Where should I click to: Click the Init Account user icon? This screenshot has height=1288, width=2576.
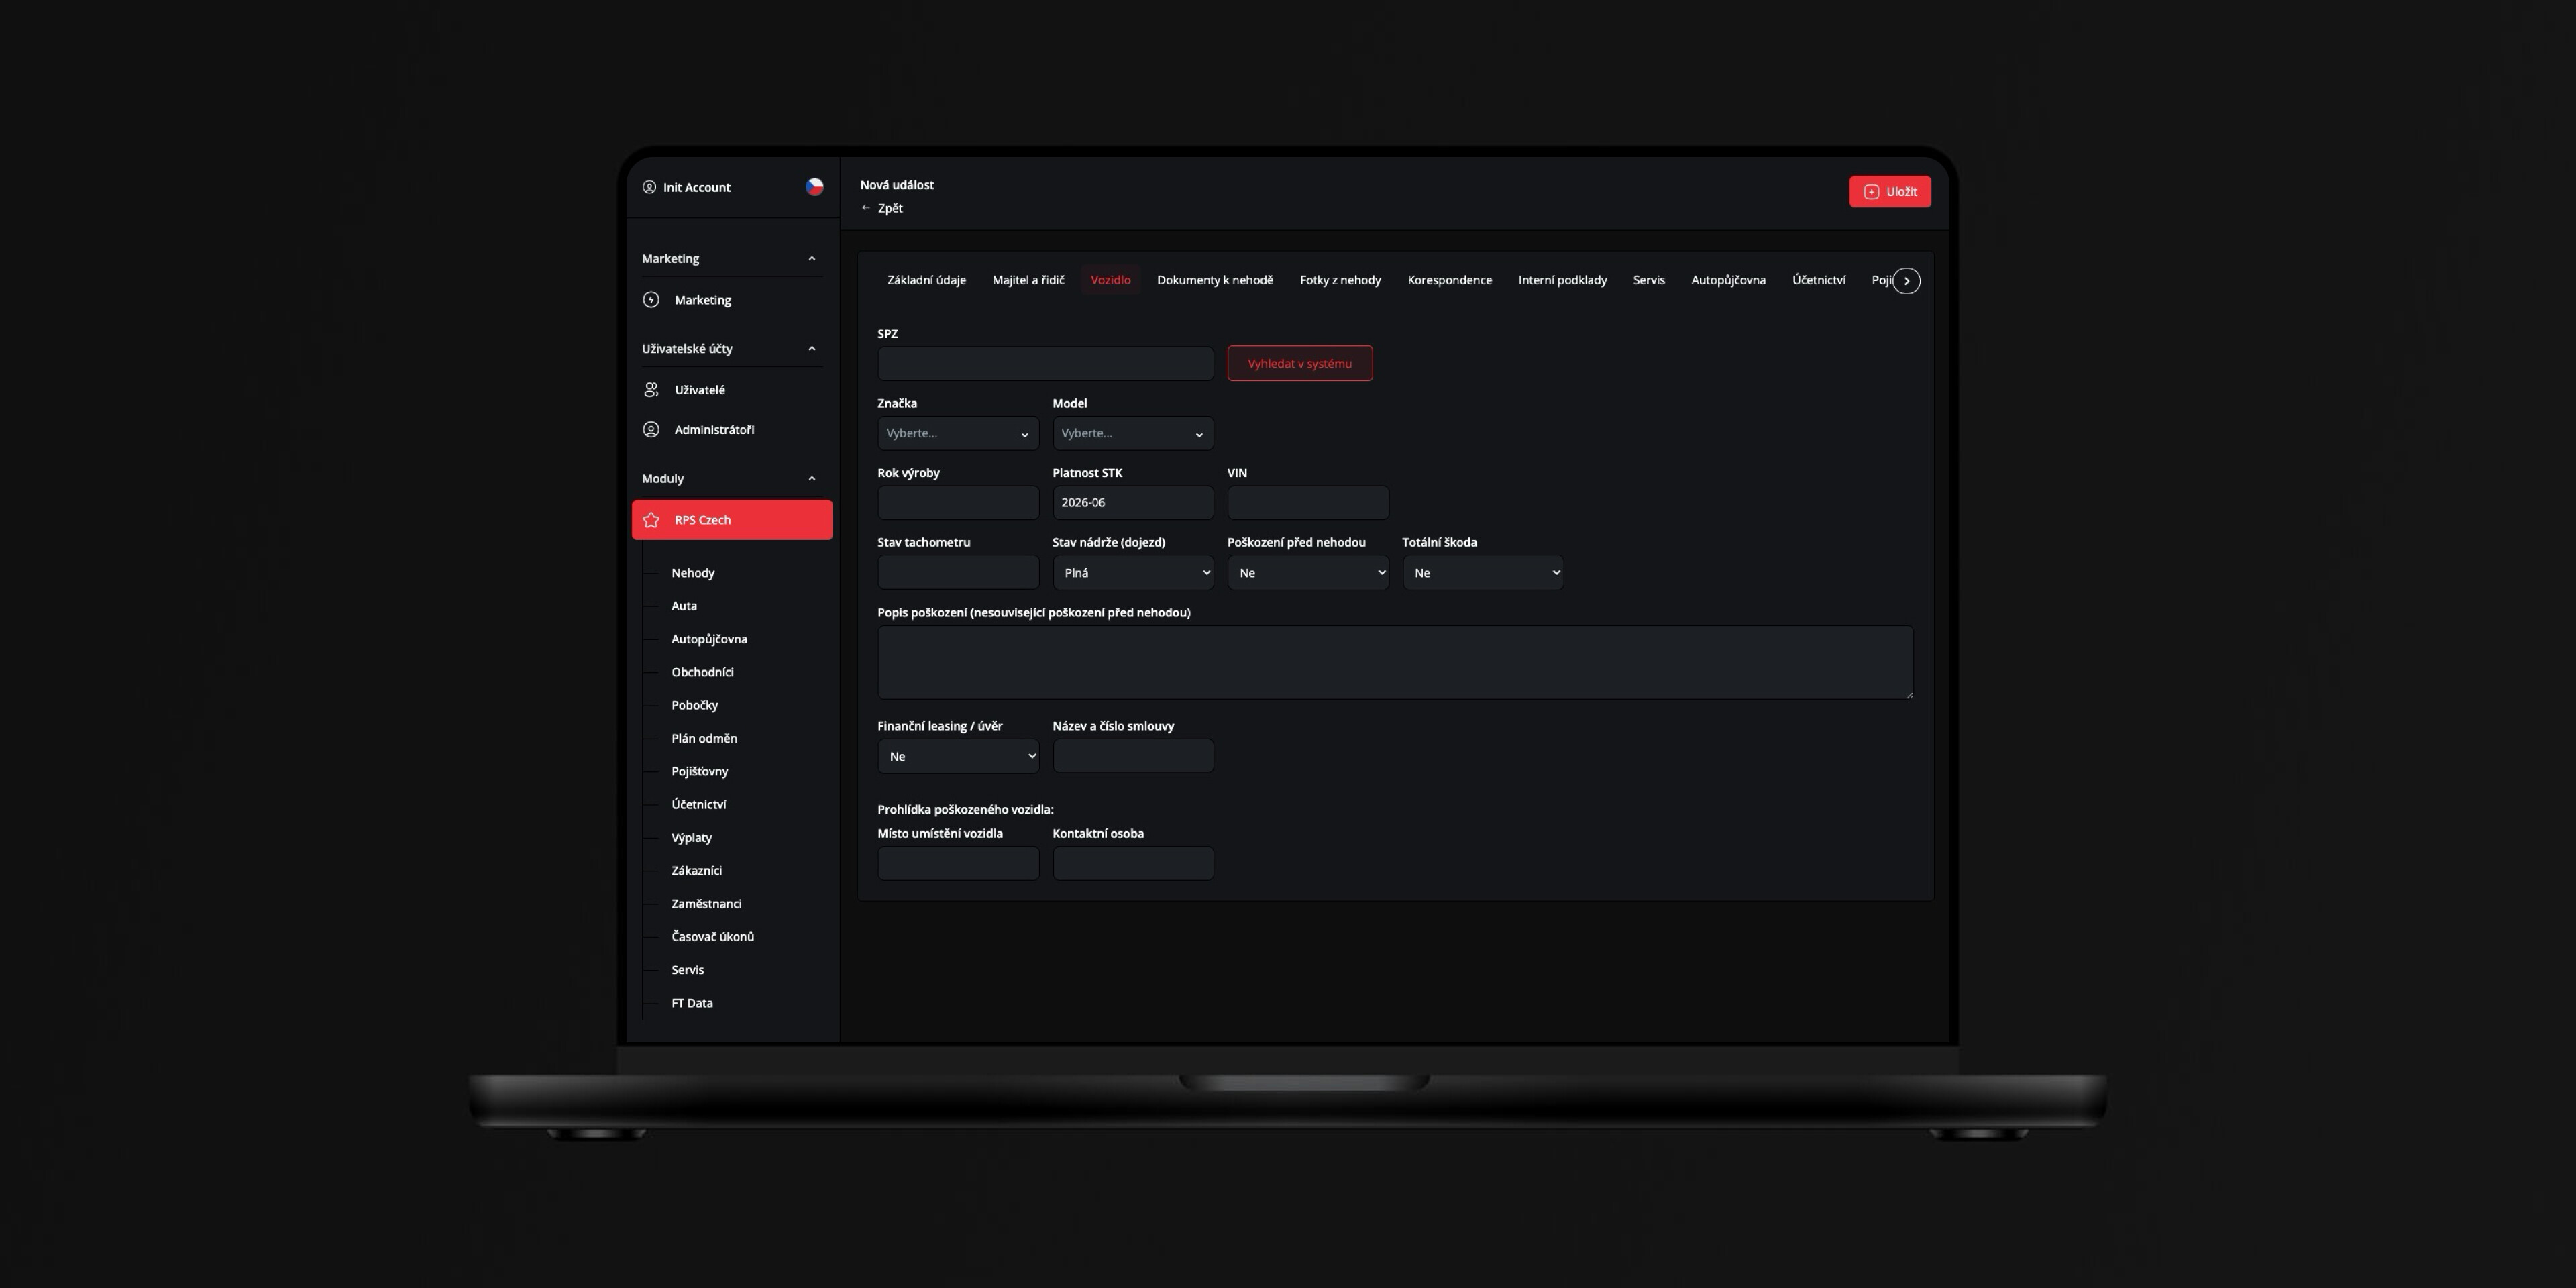pyautogui.click(x=649, y=187)
